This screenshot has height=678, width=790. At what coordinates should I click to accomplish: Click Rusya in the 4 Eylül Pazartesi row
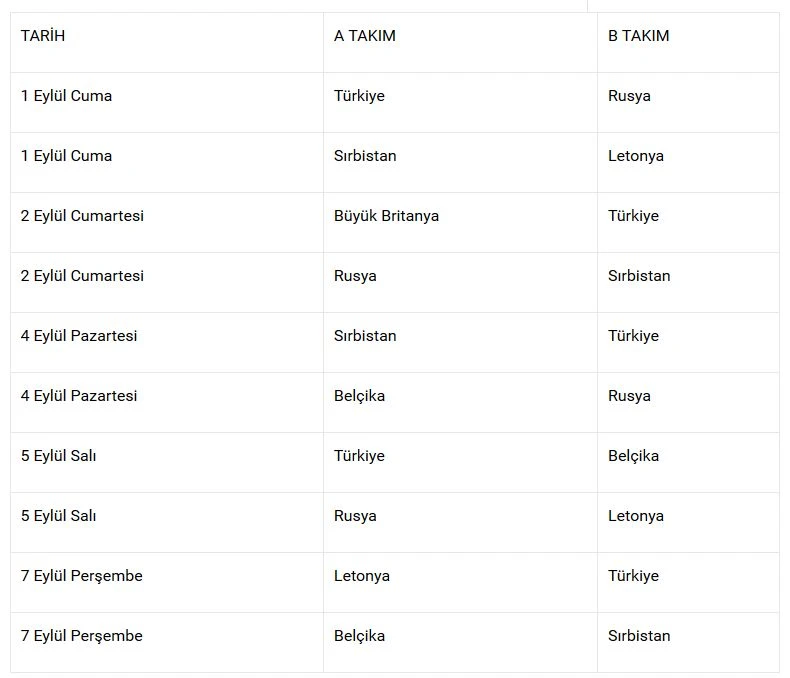(x=629, y=396)
